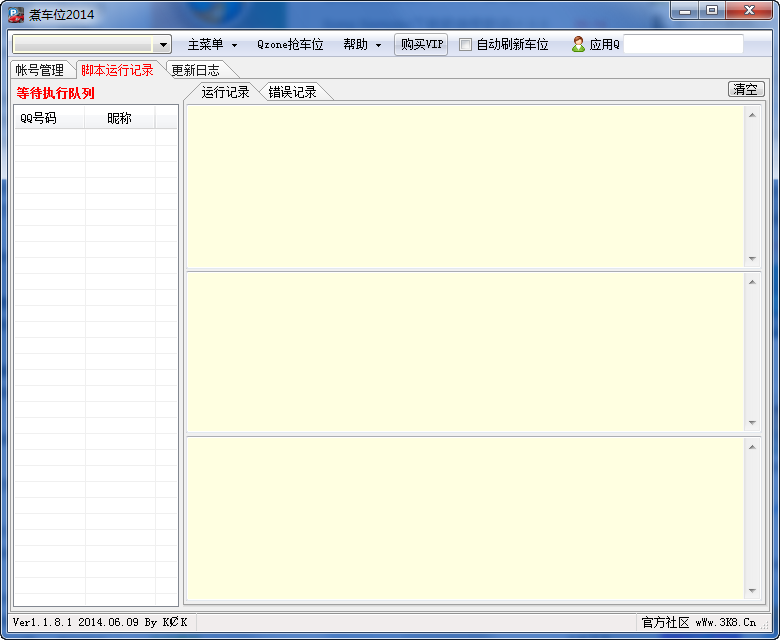
Task: Switch to the 错误记录 sub-tab
Action: coord(292,92)
